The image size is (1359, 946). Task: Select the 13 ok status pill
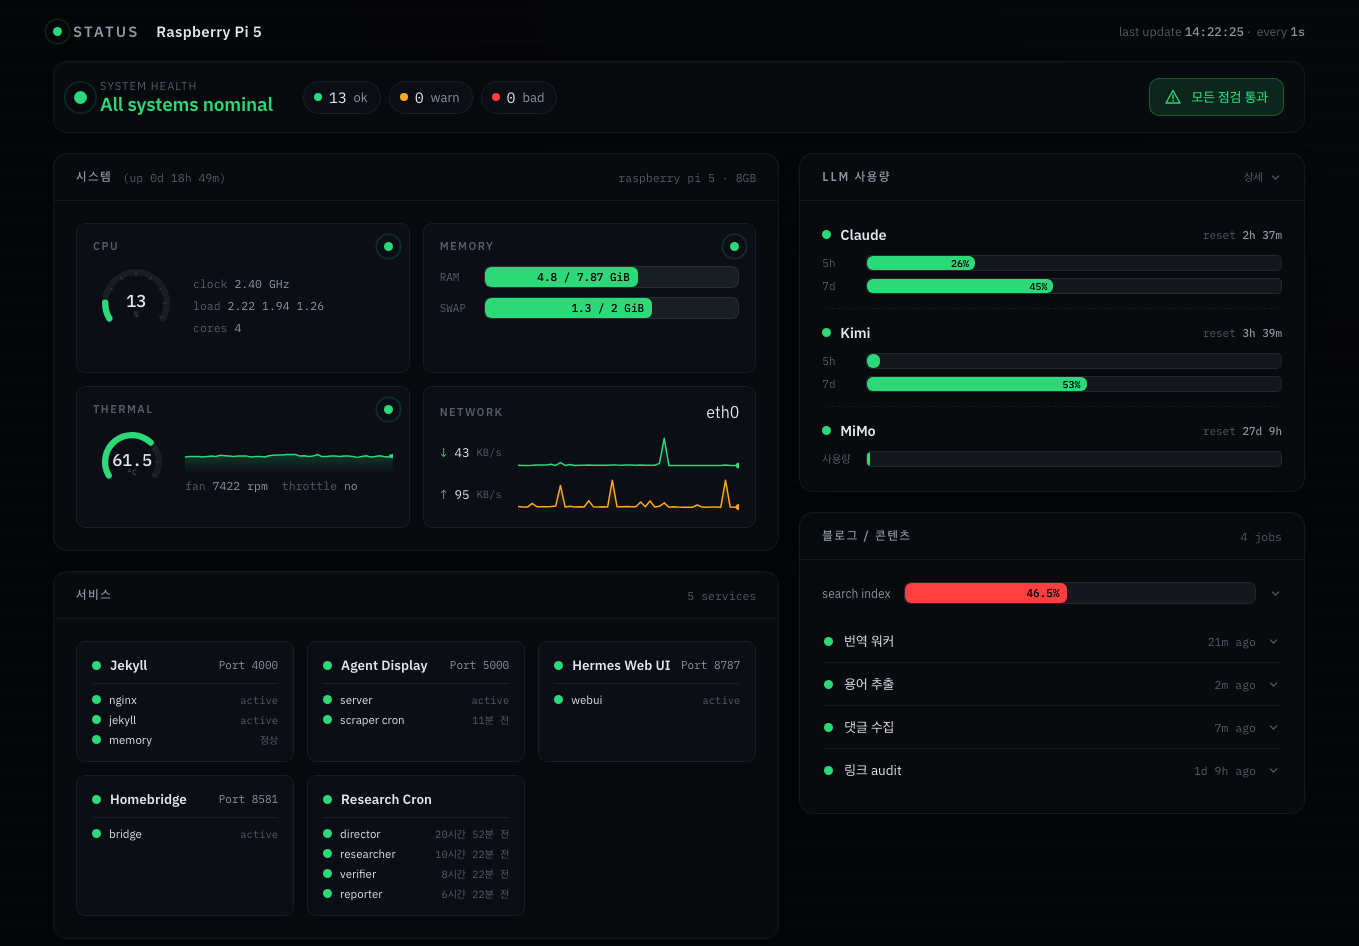pos(341,98)
